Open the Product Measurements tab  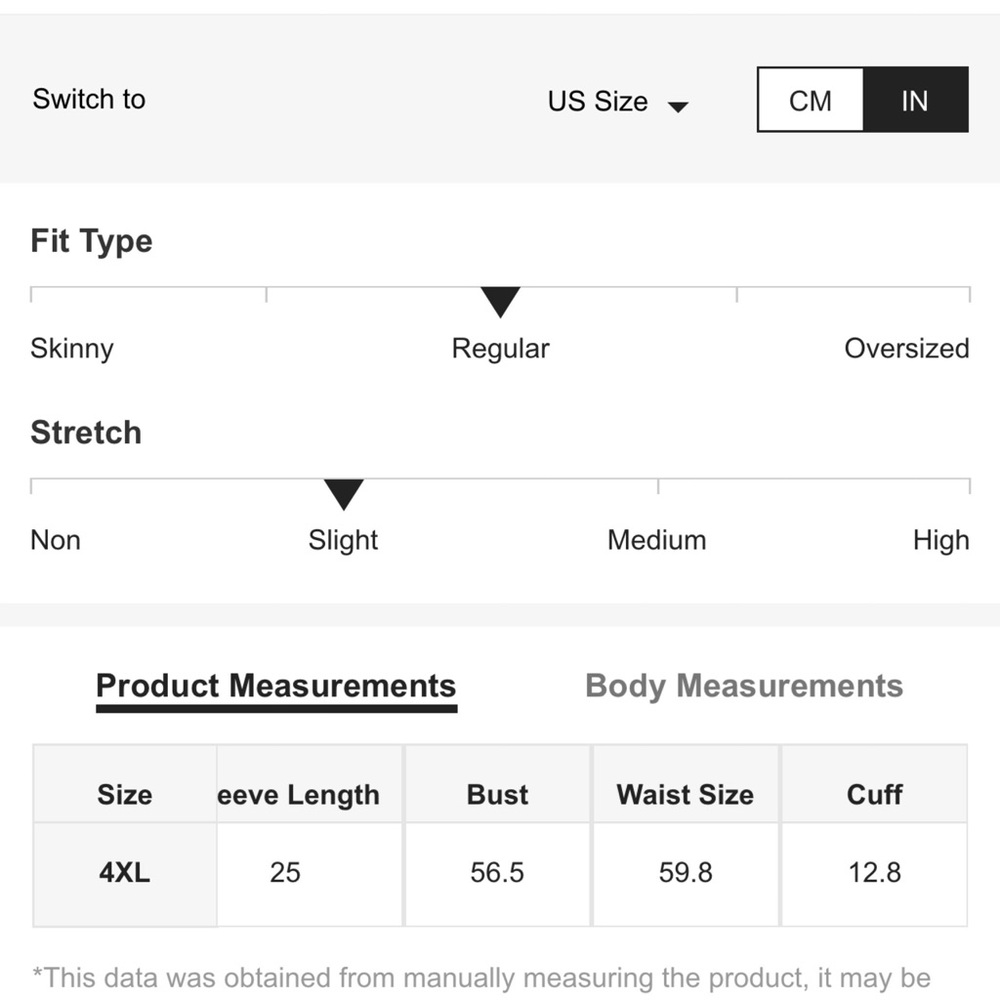(x=276, y=686)
